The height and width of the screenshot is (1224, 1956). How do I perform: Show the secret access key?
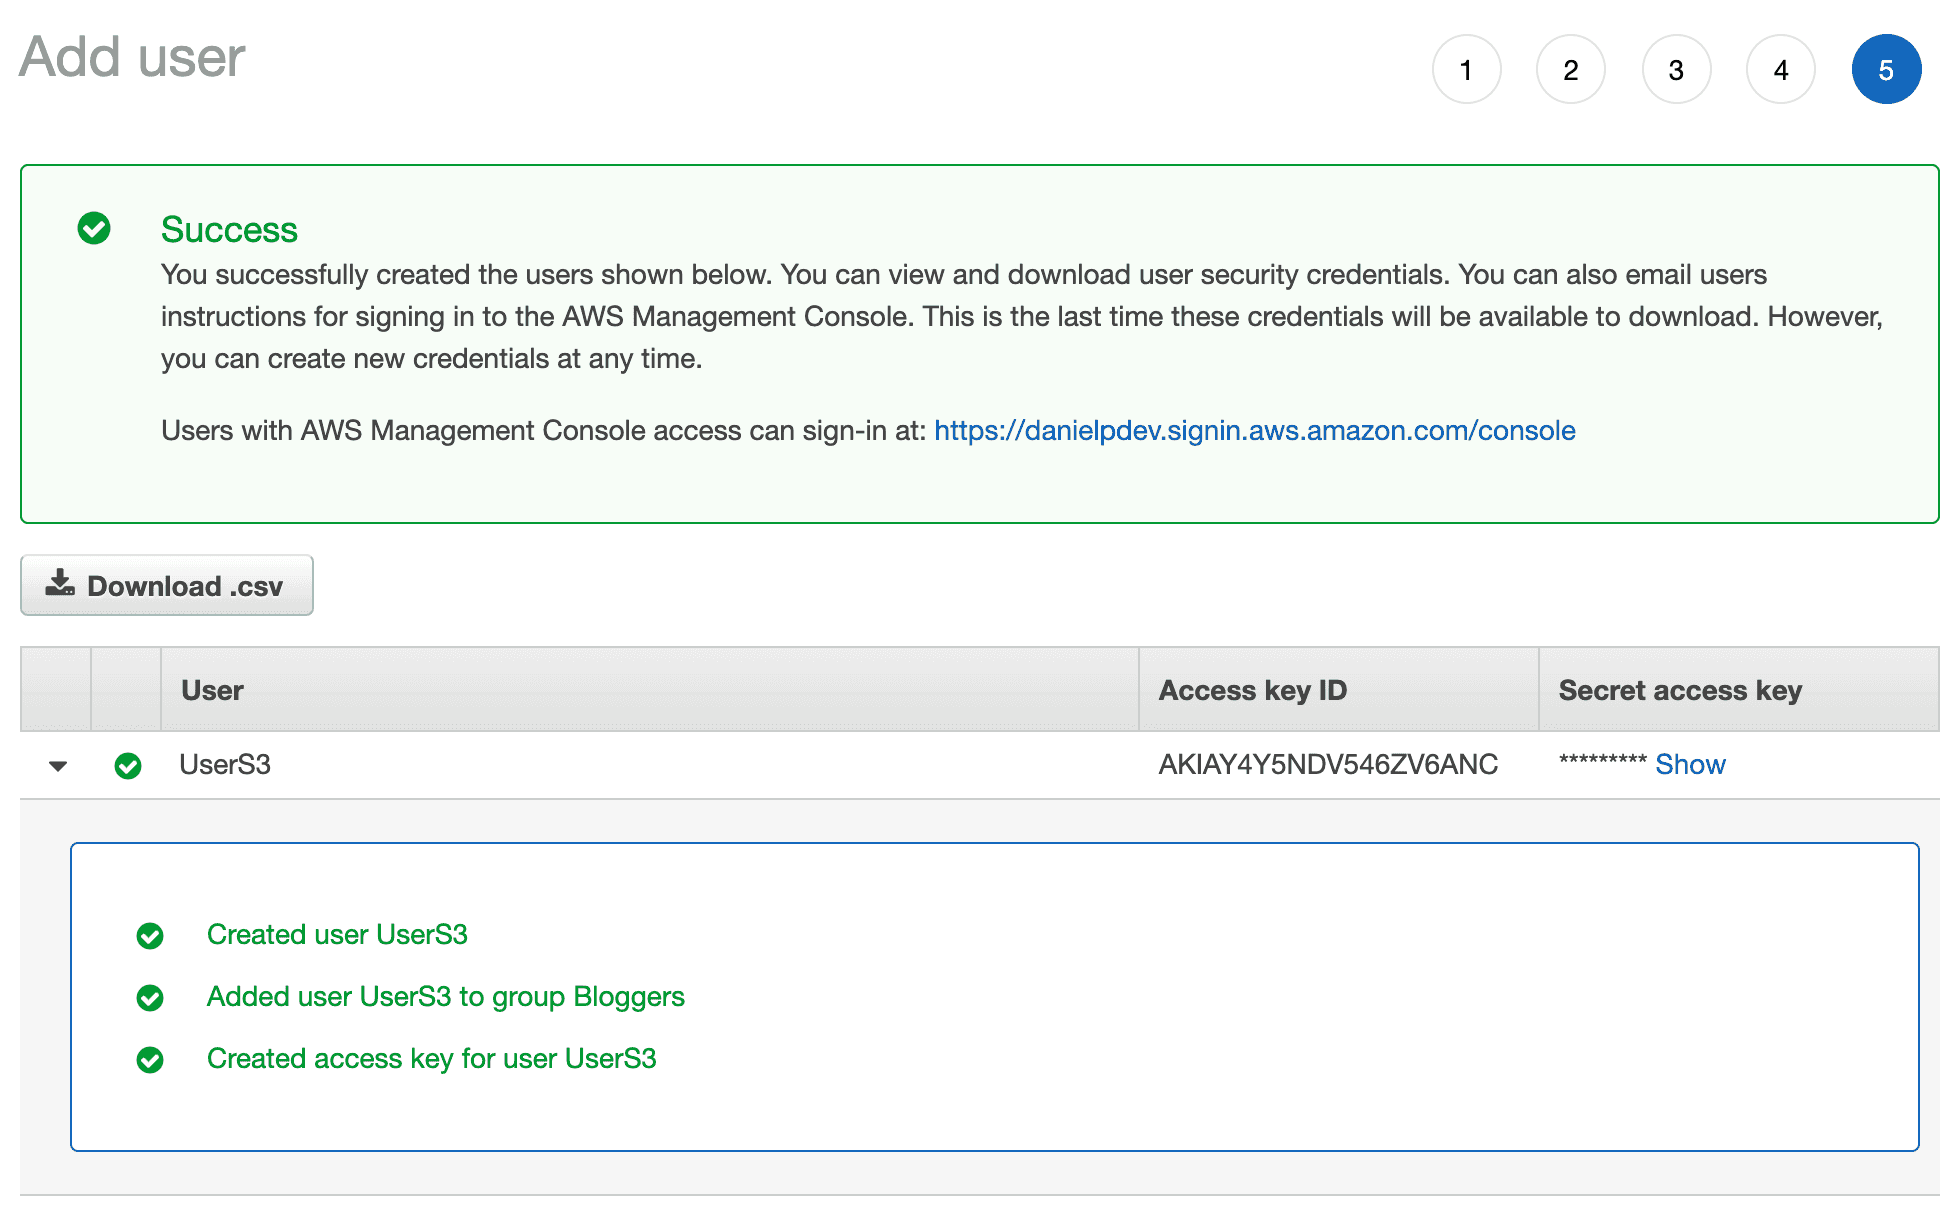(1690, 764)
